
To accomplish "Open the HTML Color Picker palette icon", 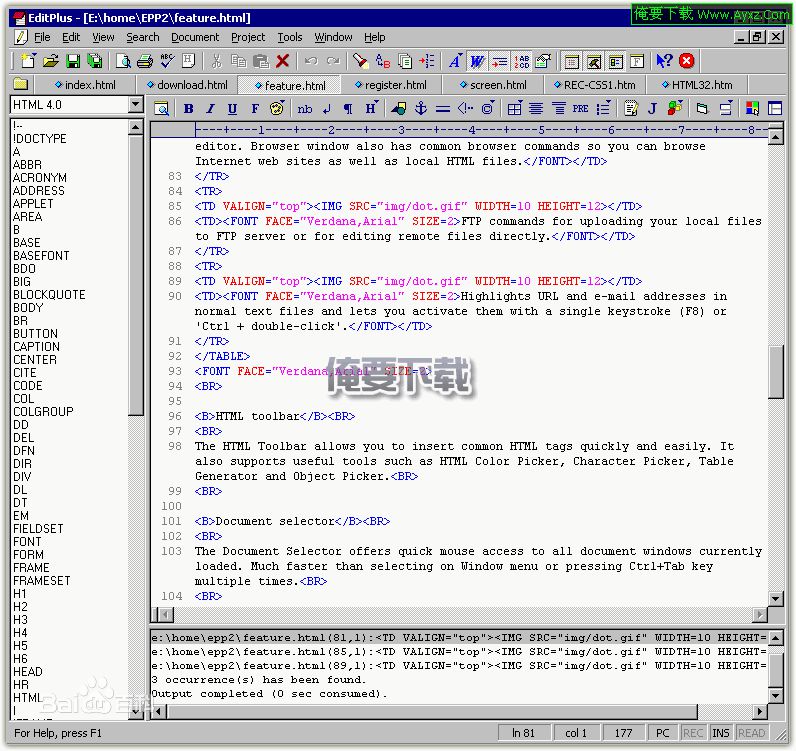I will [277, 109].
